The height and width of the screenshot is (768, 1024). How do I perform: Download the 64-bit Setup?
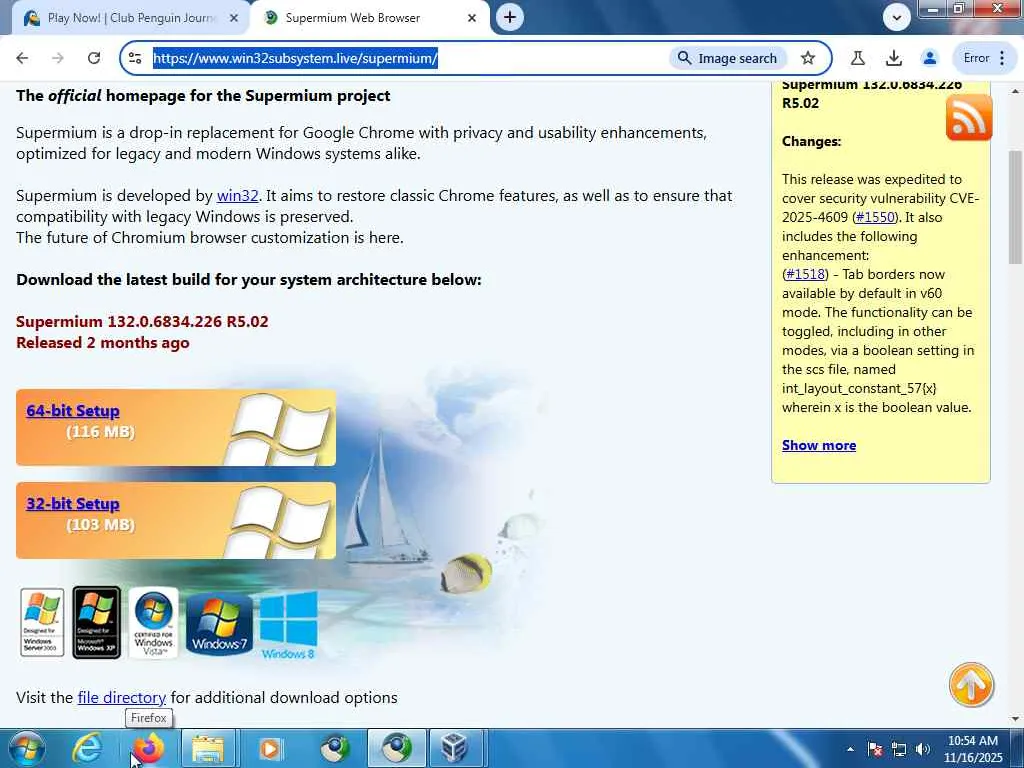point(73,411)
